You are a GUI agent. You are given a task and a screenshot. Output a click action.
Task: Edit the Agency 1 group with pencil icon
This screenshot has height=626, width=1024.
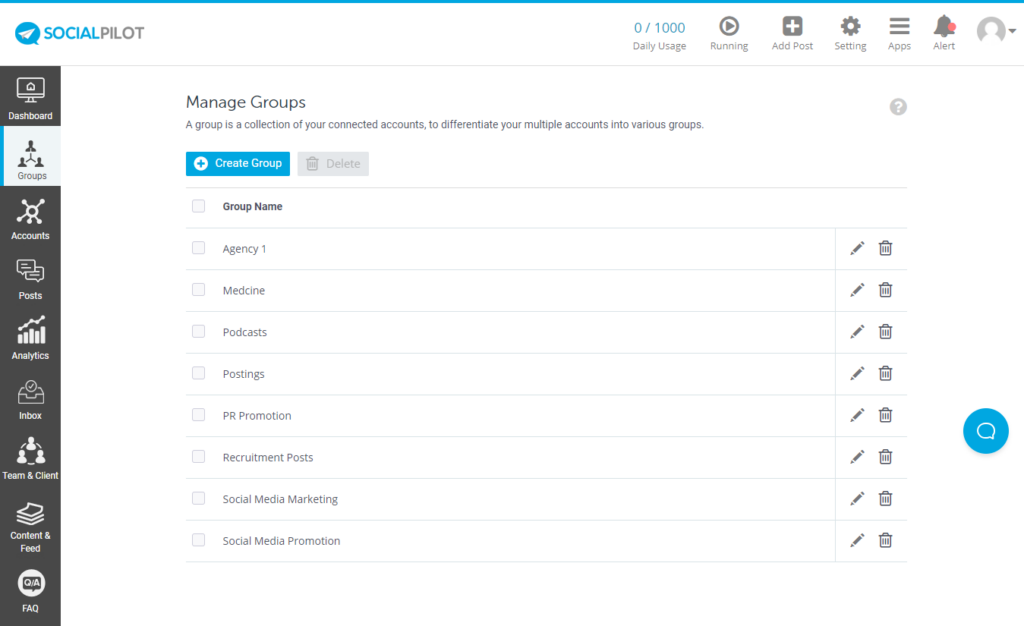[x=857, y=248]
